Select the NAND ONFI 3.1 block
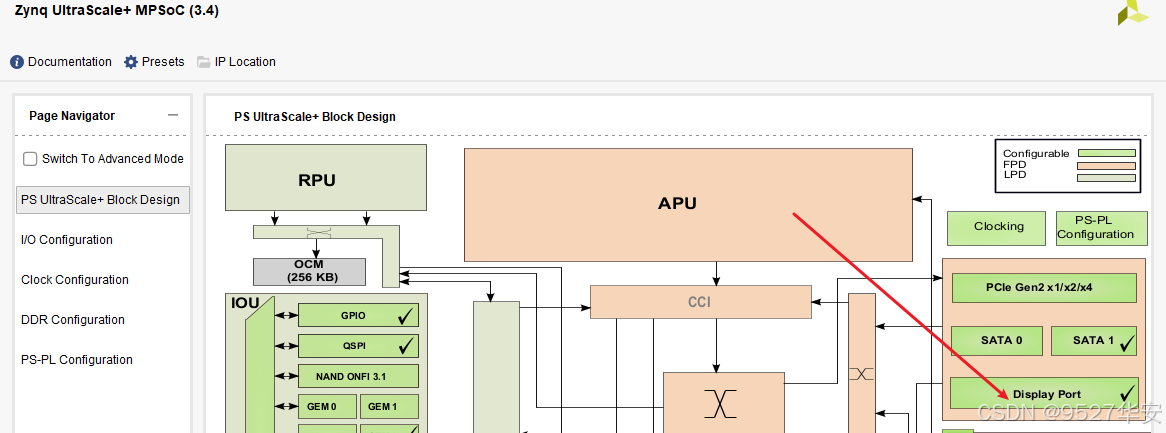 point(358,376)
